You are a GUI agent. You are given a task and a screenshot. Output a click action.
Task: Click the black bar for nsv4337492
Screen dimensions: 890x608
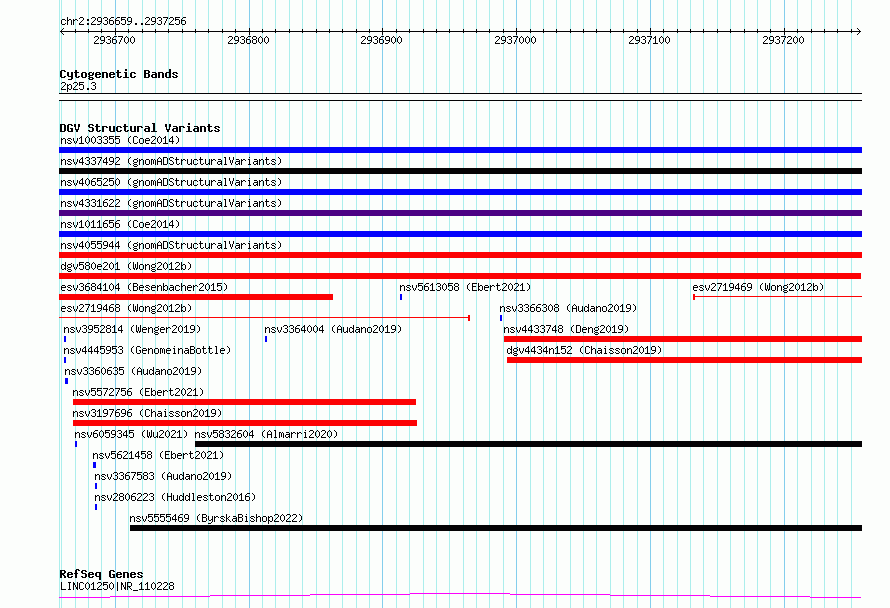(460, 171)
